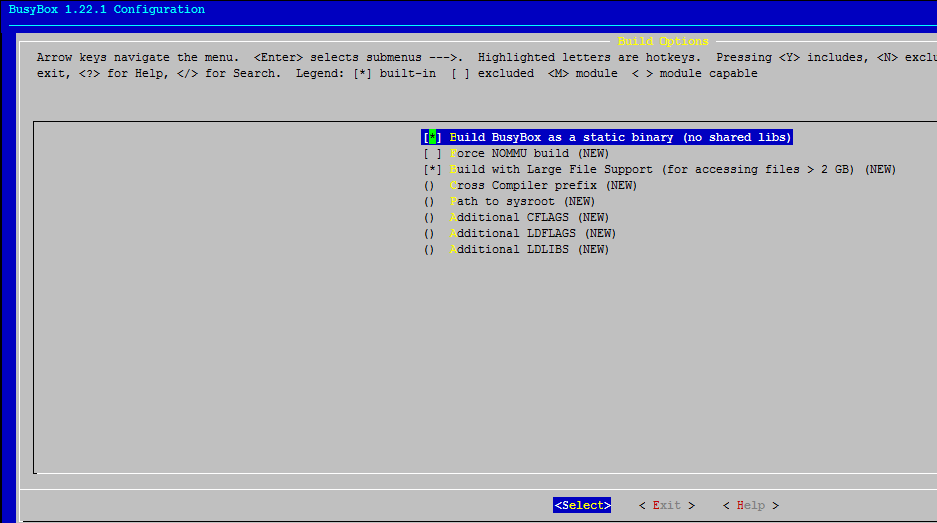Click the Build Options title text
Image resolution: width=937 pixels, height=523 pixels.
(x=663, y=41)
